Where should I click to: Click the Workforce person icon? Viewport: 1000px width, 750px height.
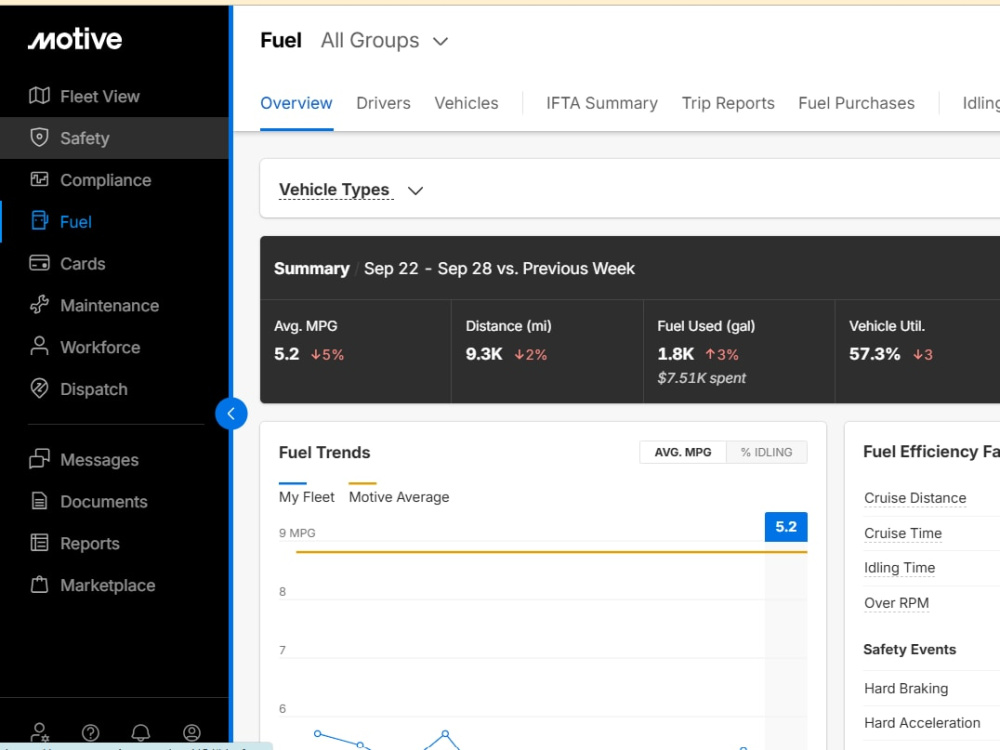pos(40,346)
